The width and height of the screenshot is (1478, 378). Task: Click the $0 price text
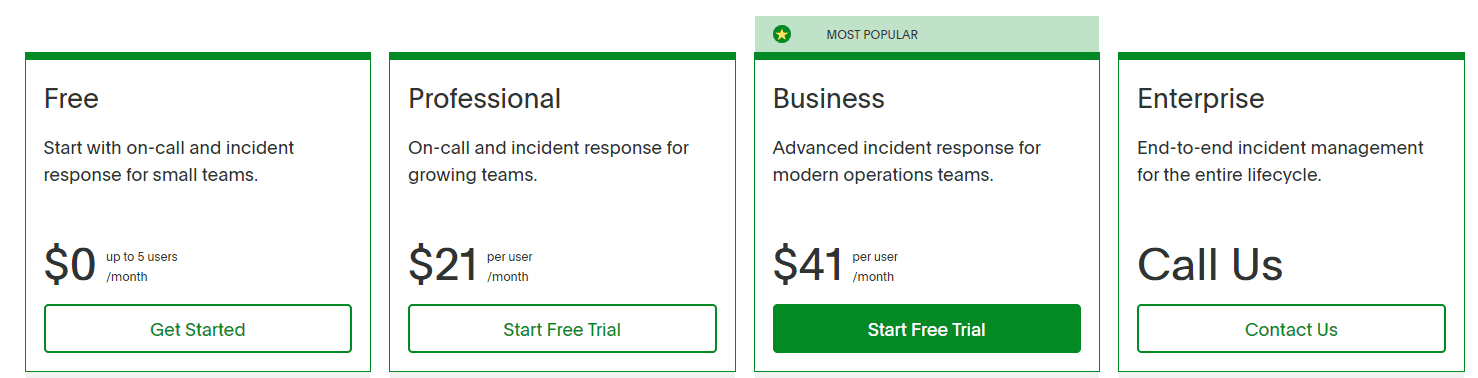point(70,265)
